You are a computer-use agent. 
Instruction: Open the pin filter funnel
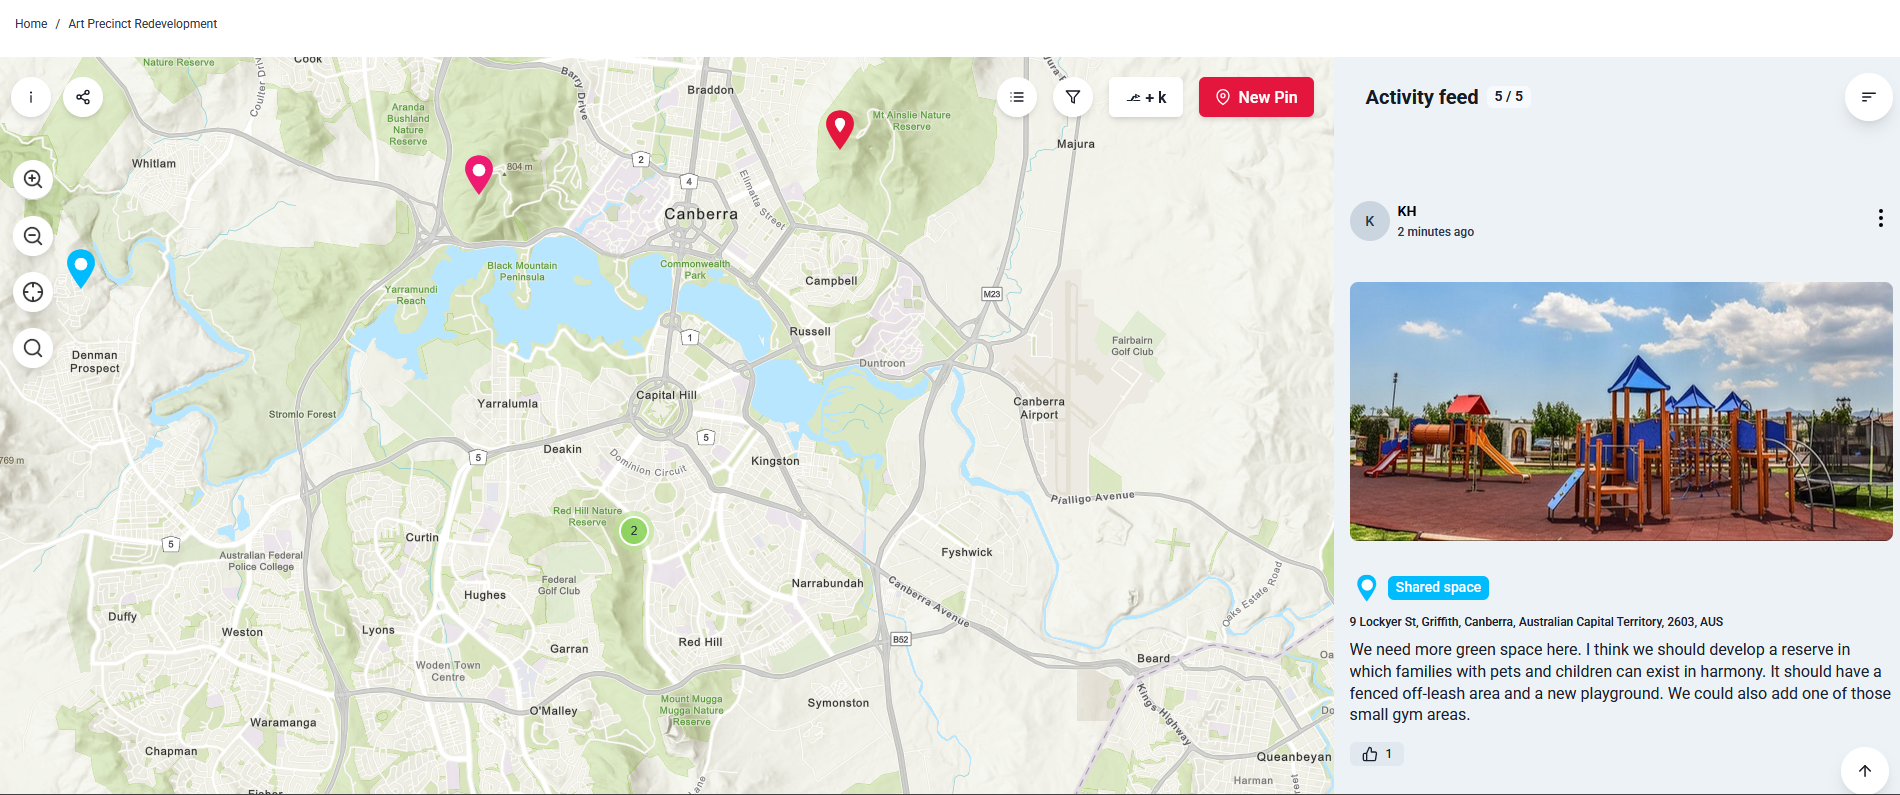[x=1073, y=97]
